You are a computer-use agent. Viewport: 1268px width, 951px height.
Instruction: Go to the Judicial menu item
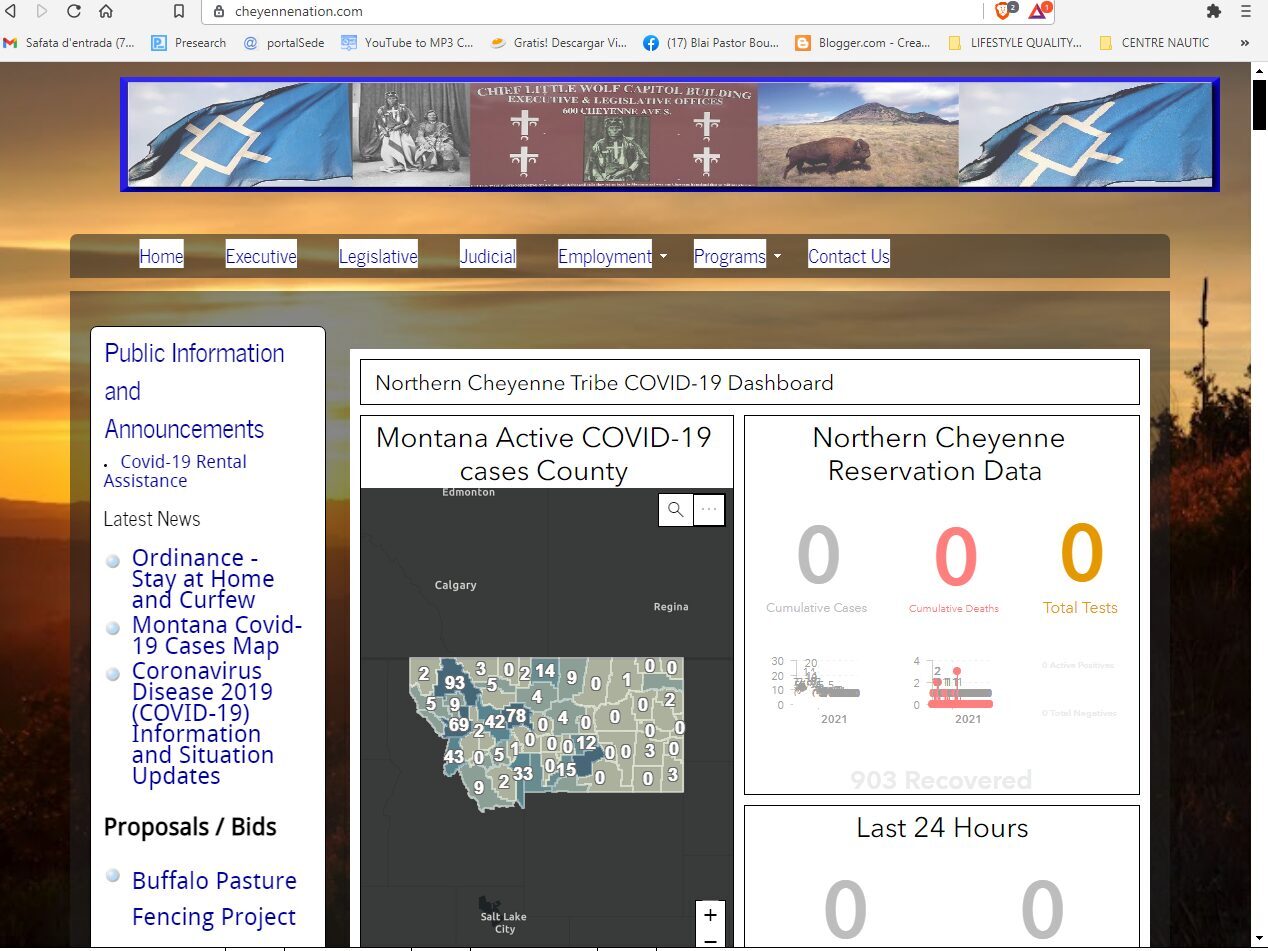488,256
